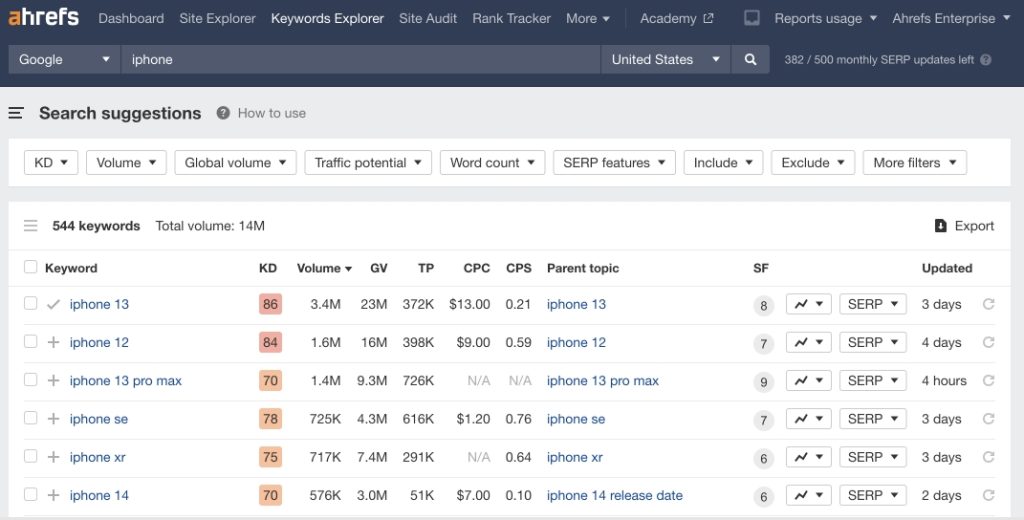Click the Export download icon

(940, 226)
